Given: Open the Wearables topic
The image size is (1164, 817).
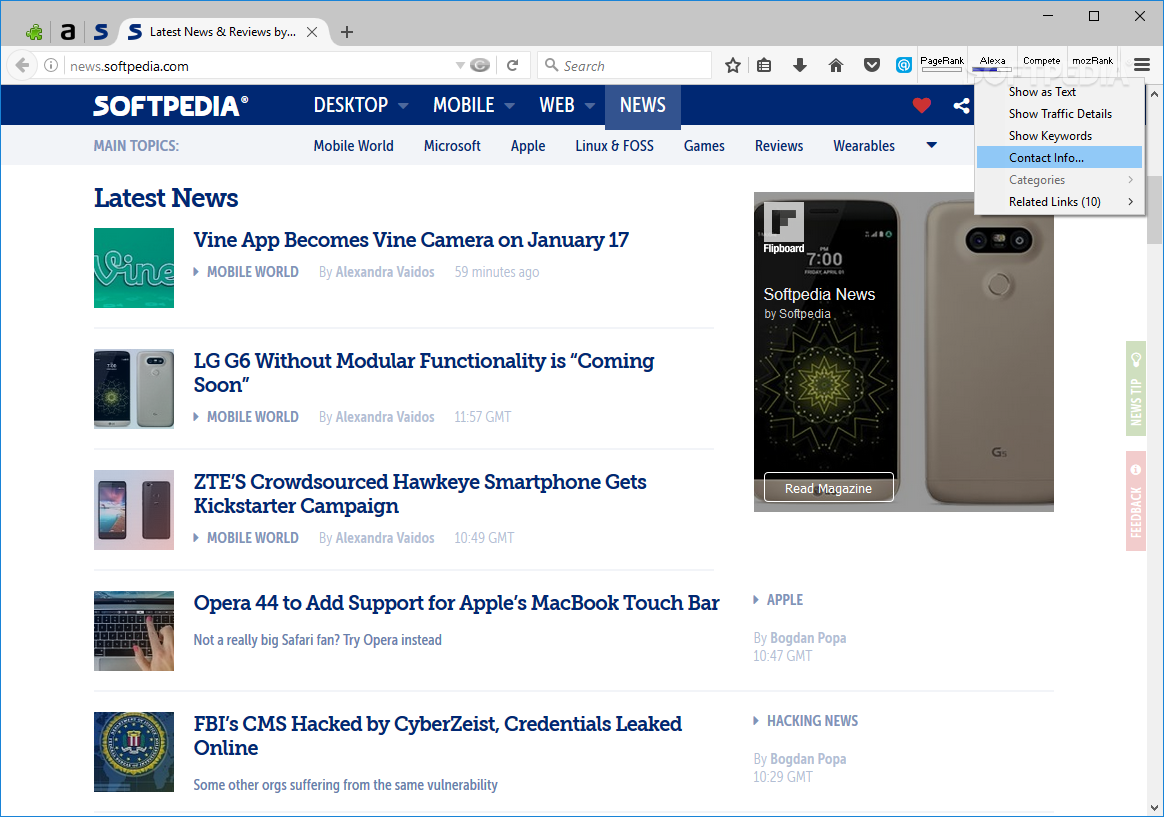Looking at the screenshot, I should (x=863, y=146).
